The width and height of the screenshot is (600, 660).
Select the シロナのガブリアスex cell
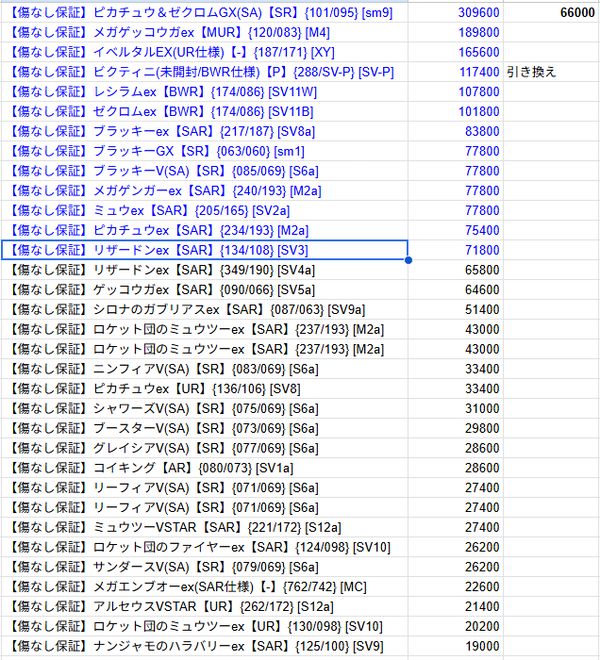tap(204, 309)
